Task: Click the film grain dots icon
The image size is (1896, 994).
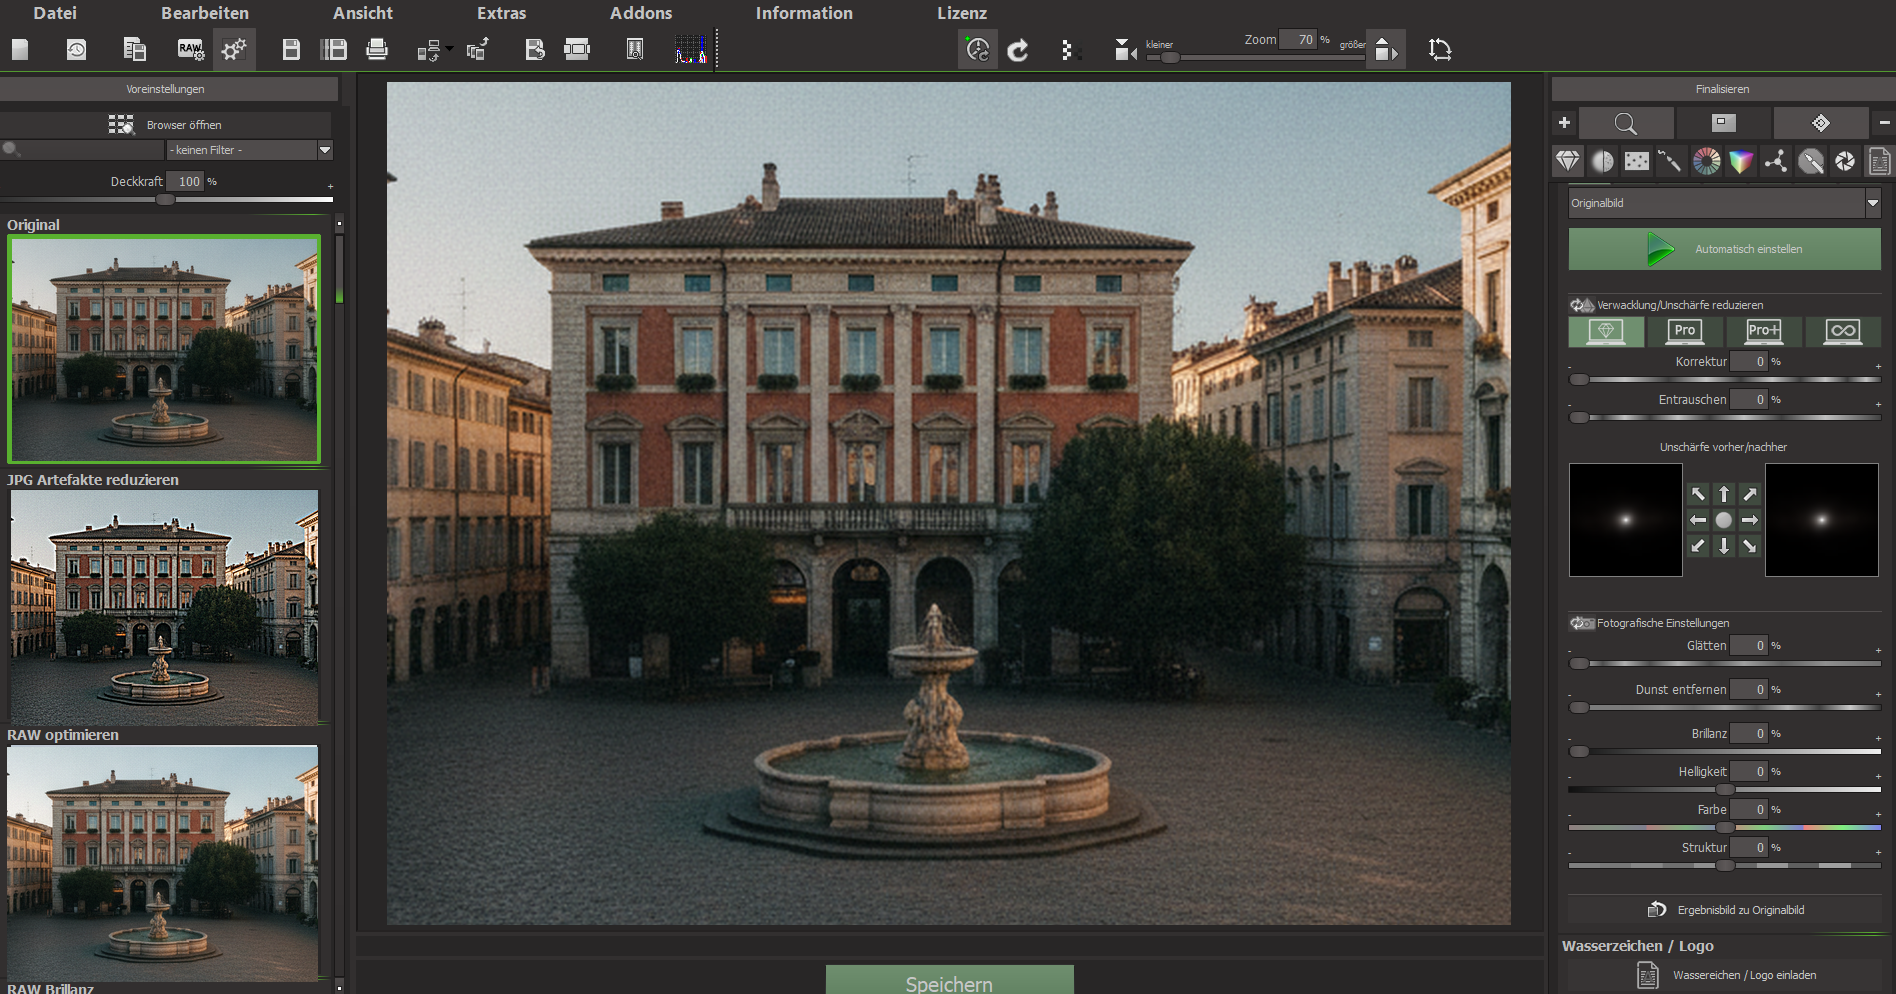Action: pos(1637,161)
